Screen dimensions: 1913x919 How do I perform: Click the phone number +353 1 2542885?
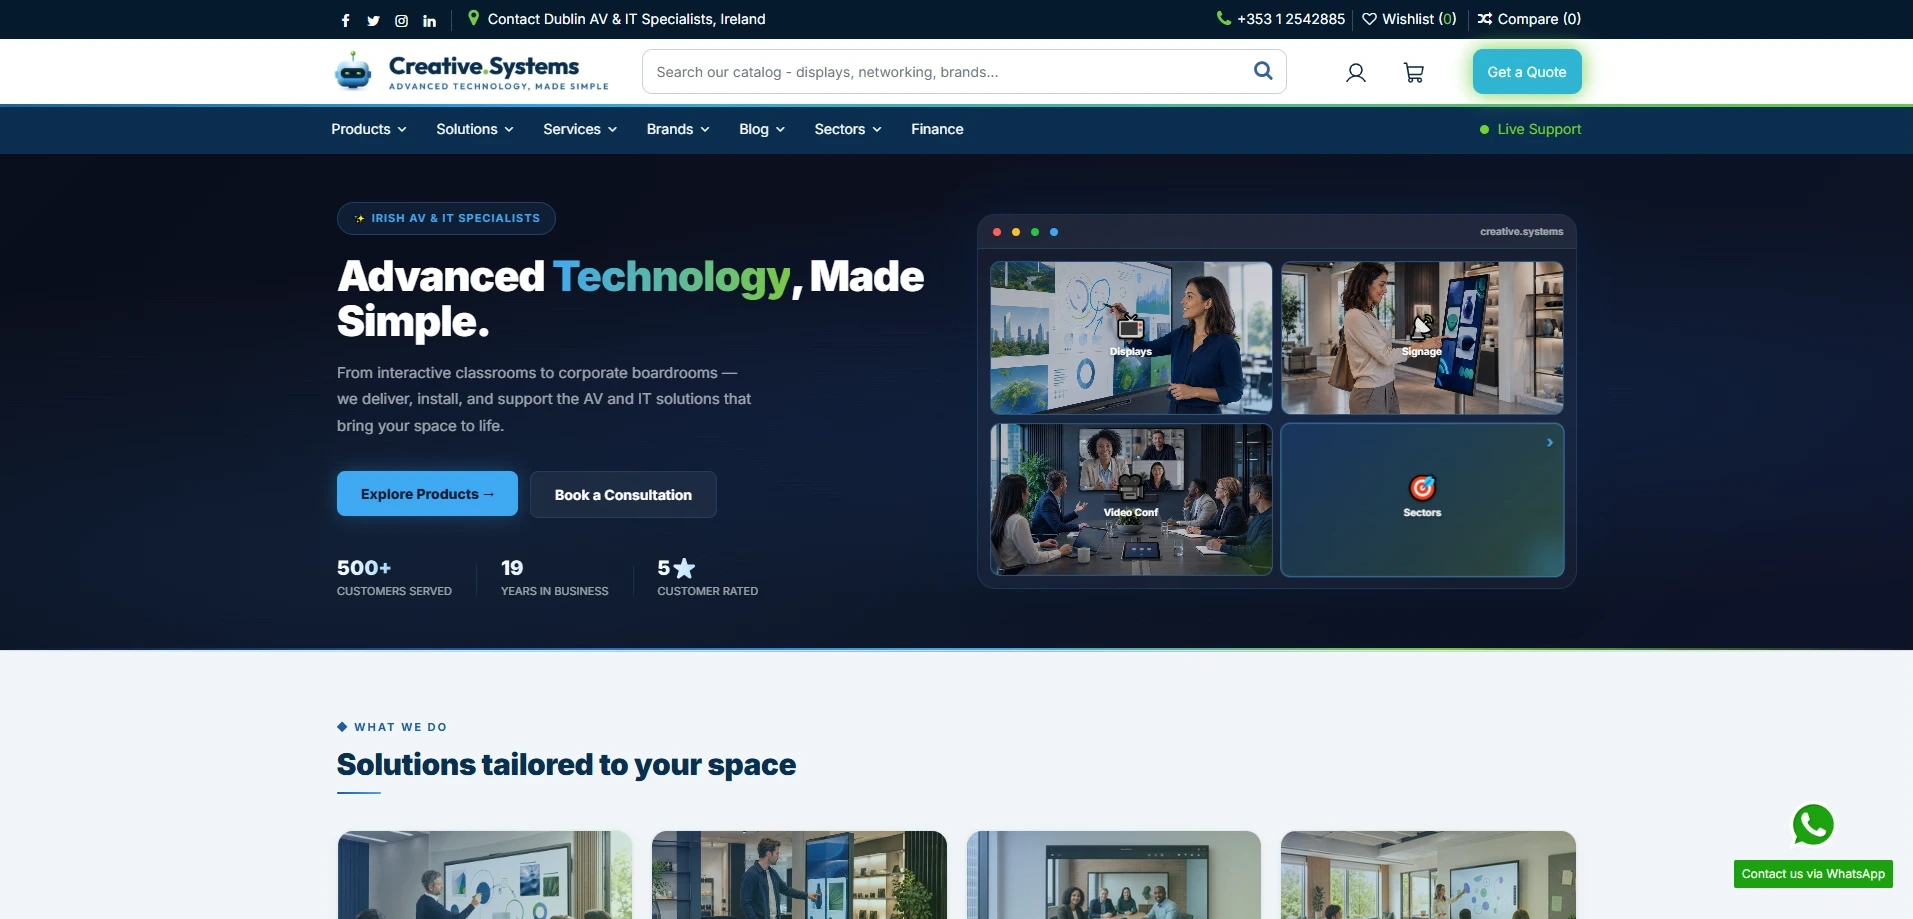(x=1291, y=19)
